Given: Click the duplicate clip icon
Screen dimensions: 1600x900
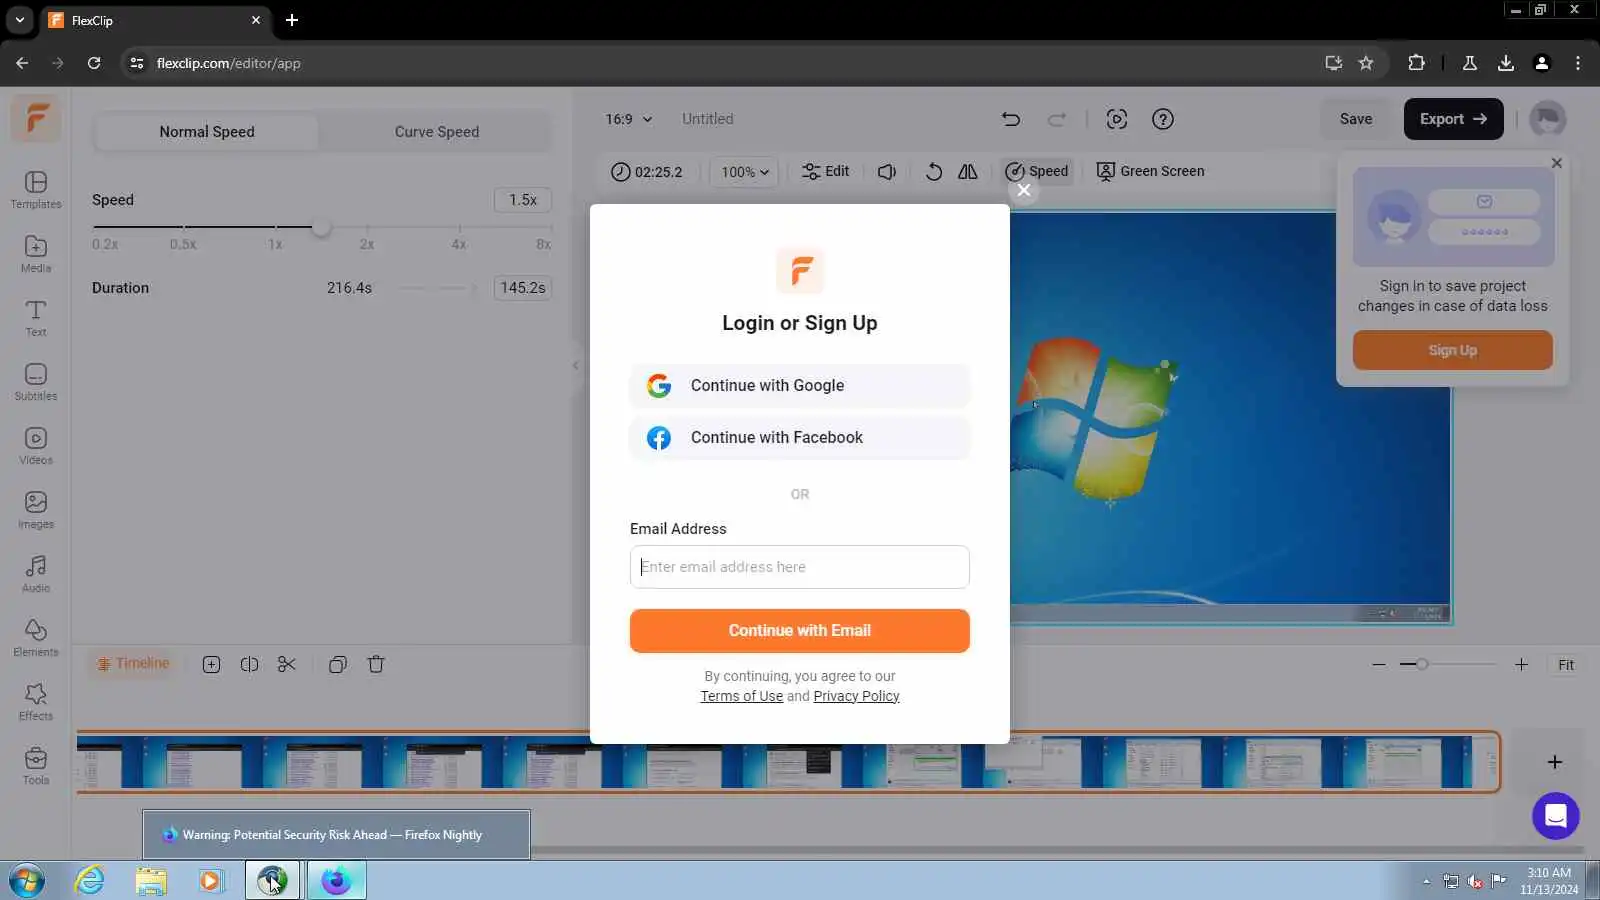Looking at the screenshot, I should (338, 664).
